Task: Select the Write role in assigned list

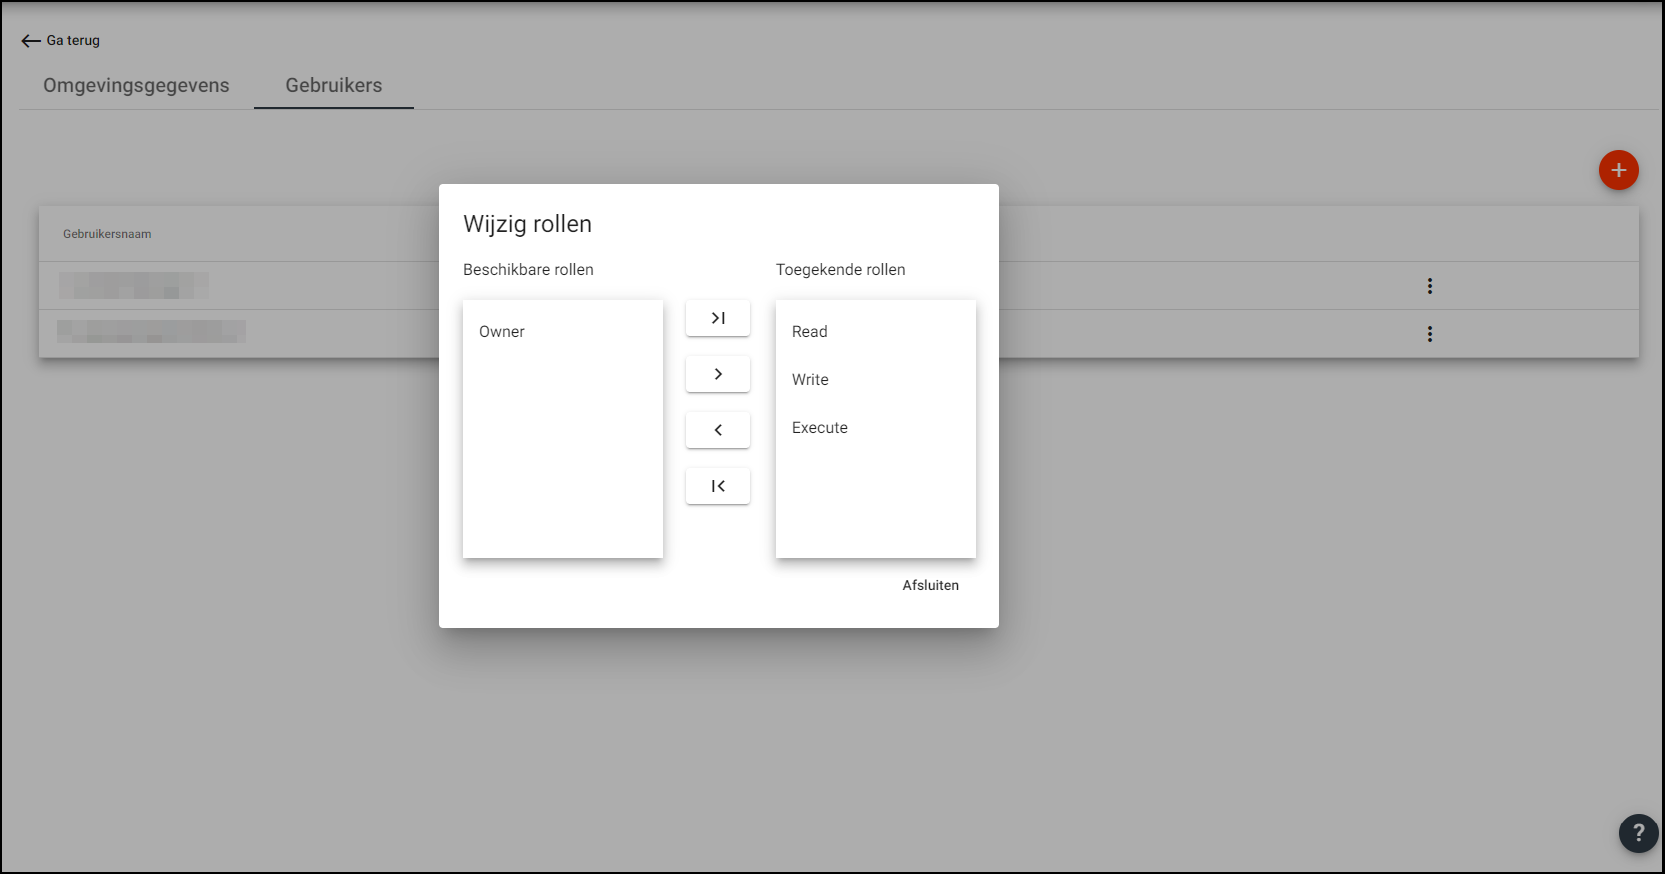Action: tap(810, 380)
